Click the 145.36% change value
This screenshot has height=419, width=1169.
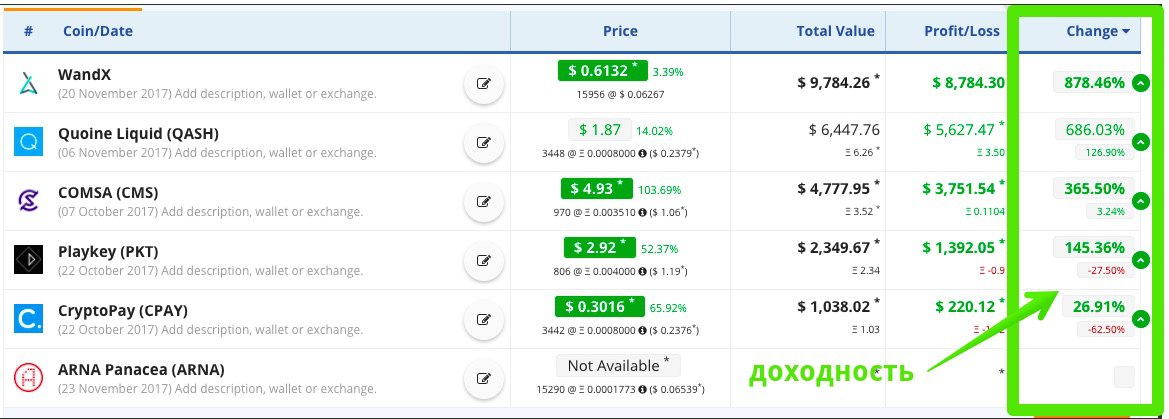(x=1094, y=247)
